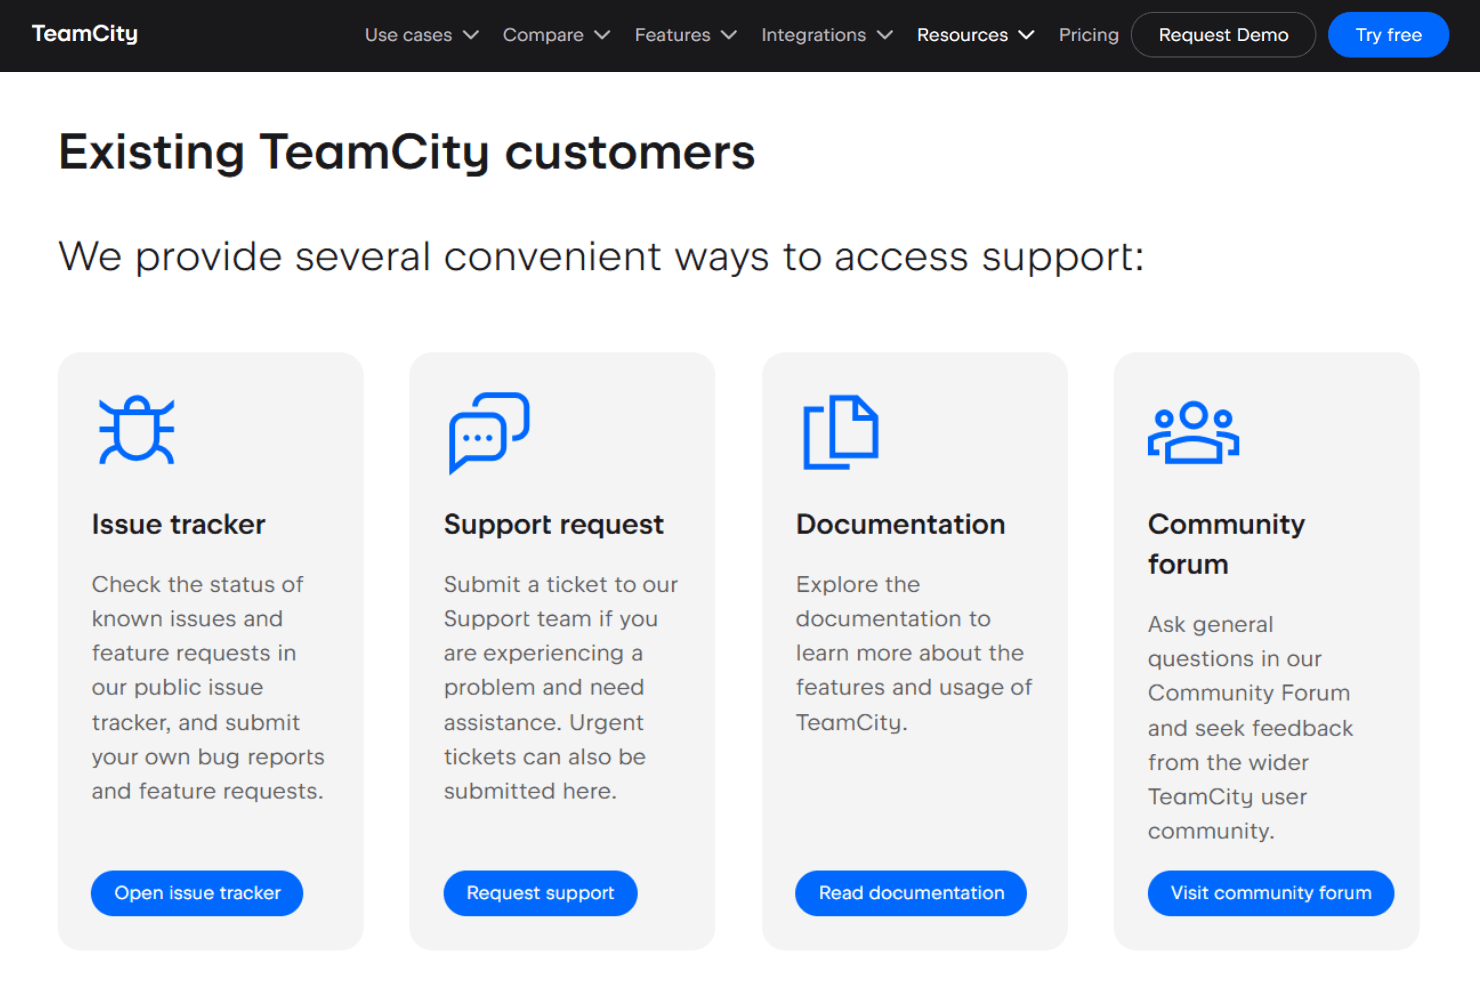Image resolution: width=1480 pixels, height=987 pixels.
Task: Click the 'Documentation' card heading
Action: (x=901, y=524)
